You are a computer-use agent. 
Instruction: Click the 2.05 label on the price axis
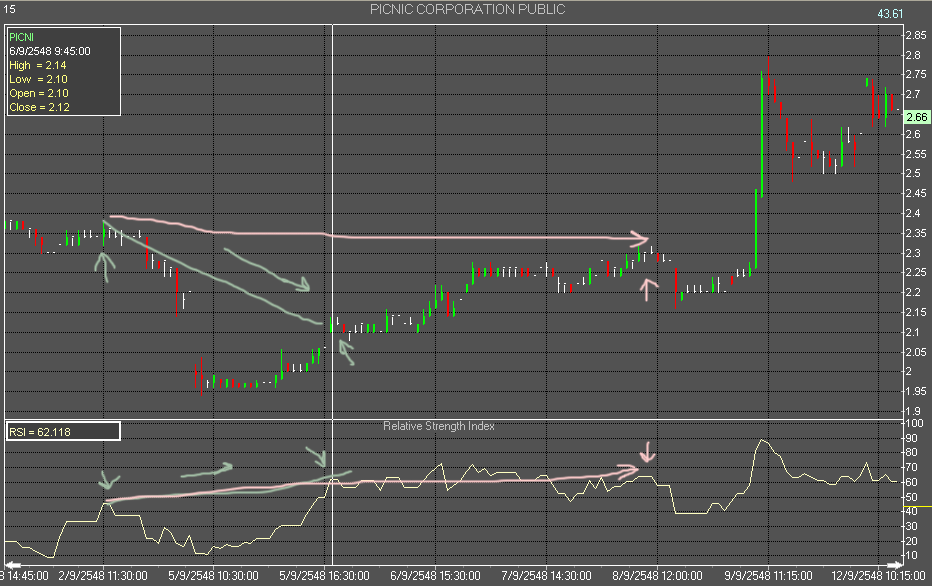pos(916,352)
